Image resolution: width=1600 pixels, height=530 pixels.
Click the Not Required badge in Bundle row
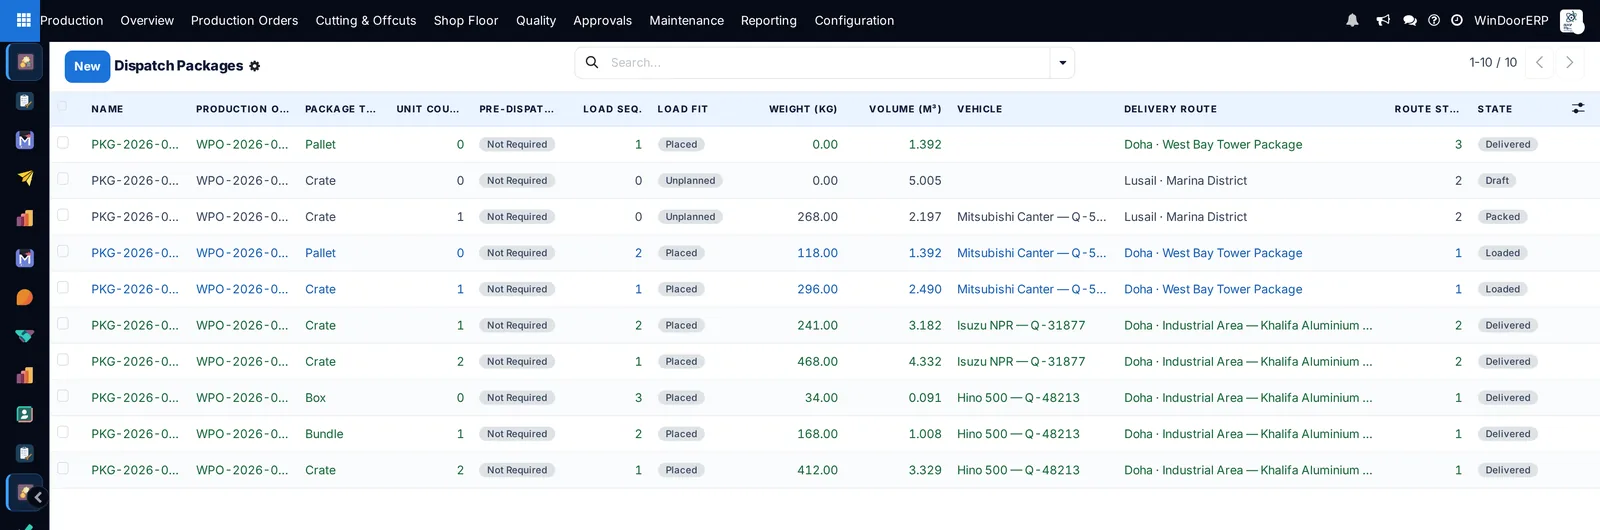(x=517, y=434)
